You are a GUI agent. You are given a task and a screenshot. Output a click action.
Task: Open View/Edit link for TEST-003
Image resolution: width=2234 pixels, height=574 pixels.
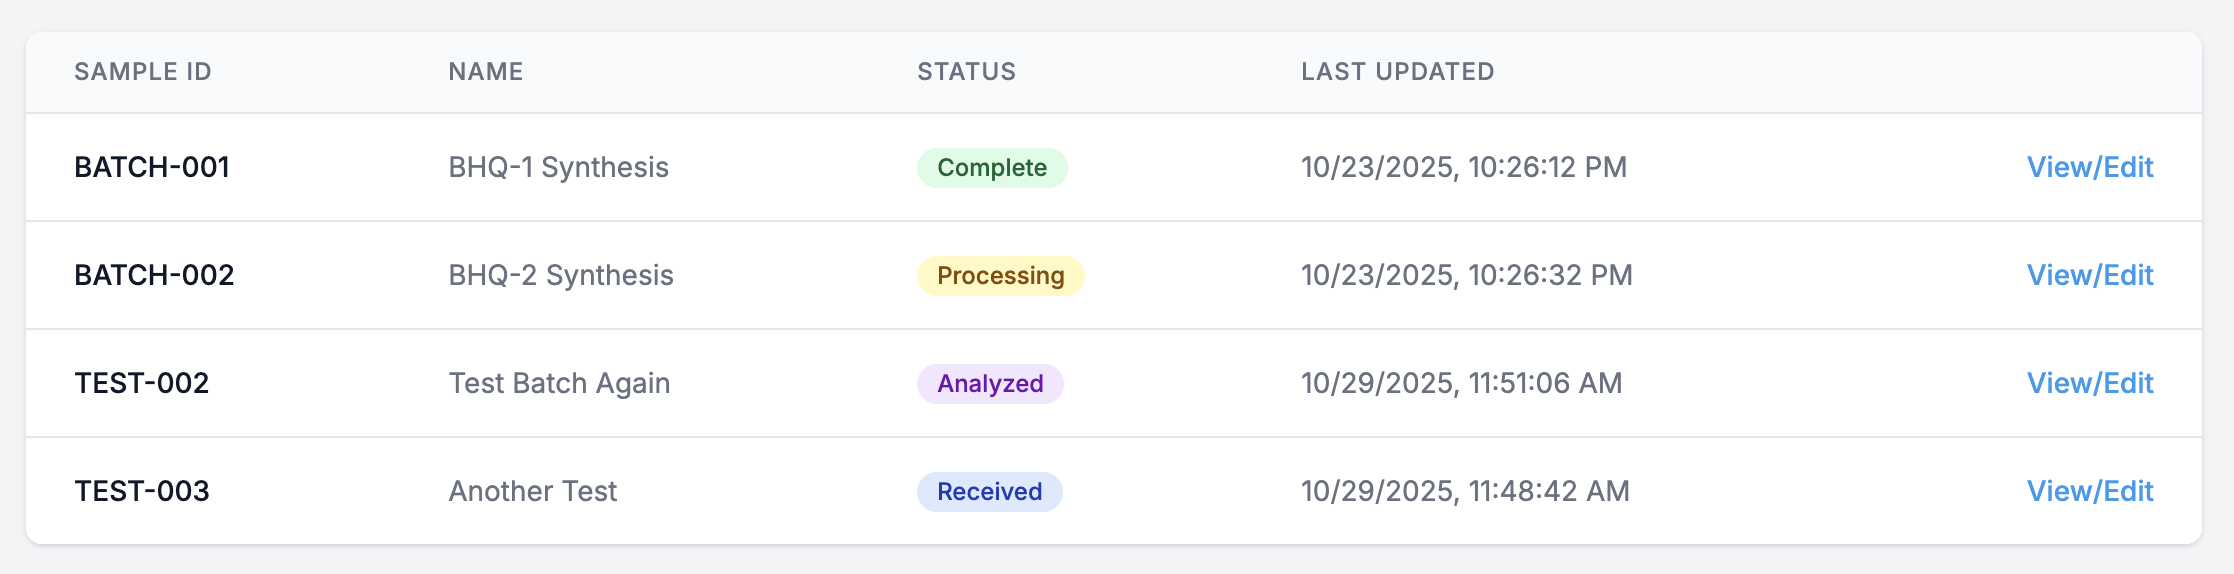2089,491
